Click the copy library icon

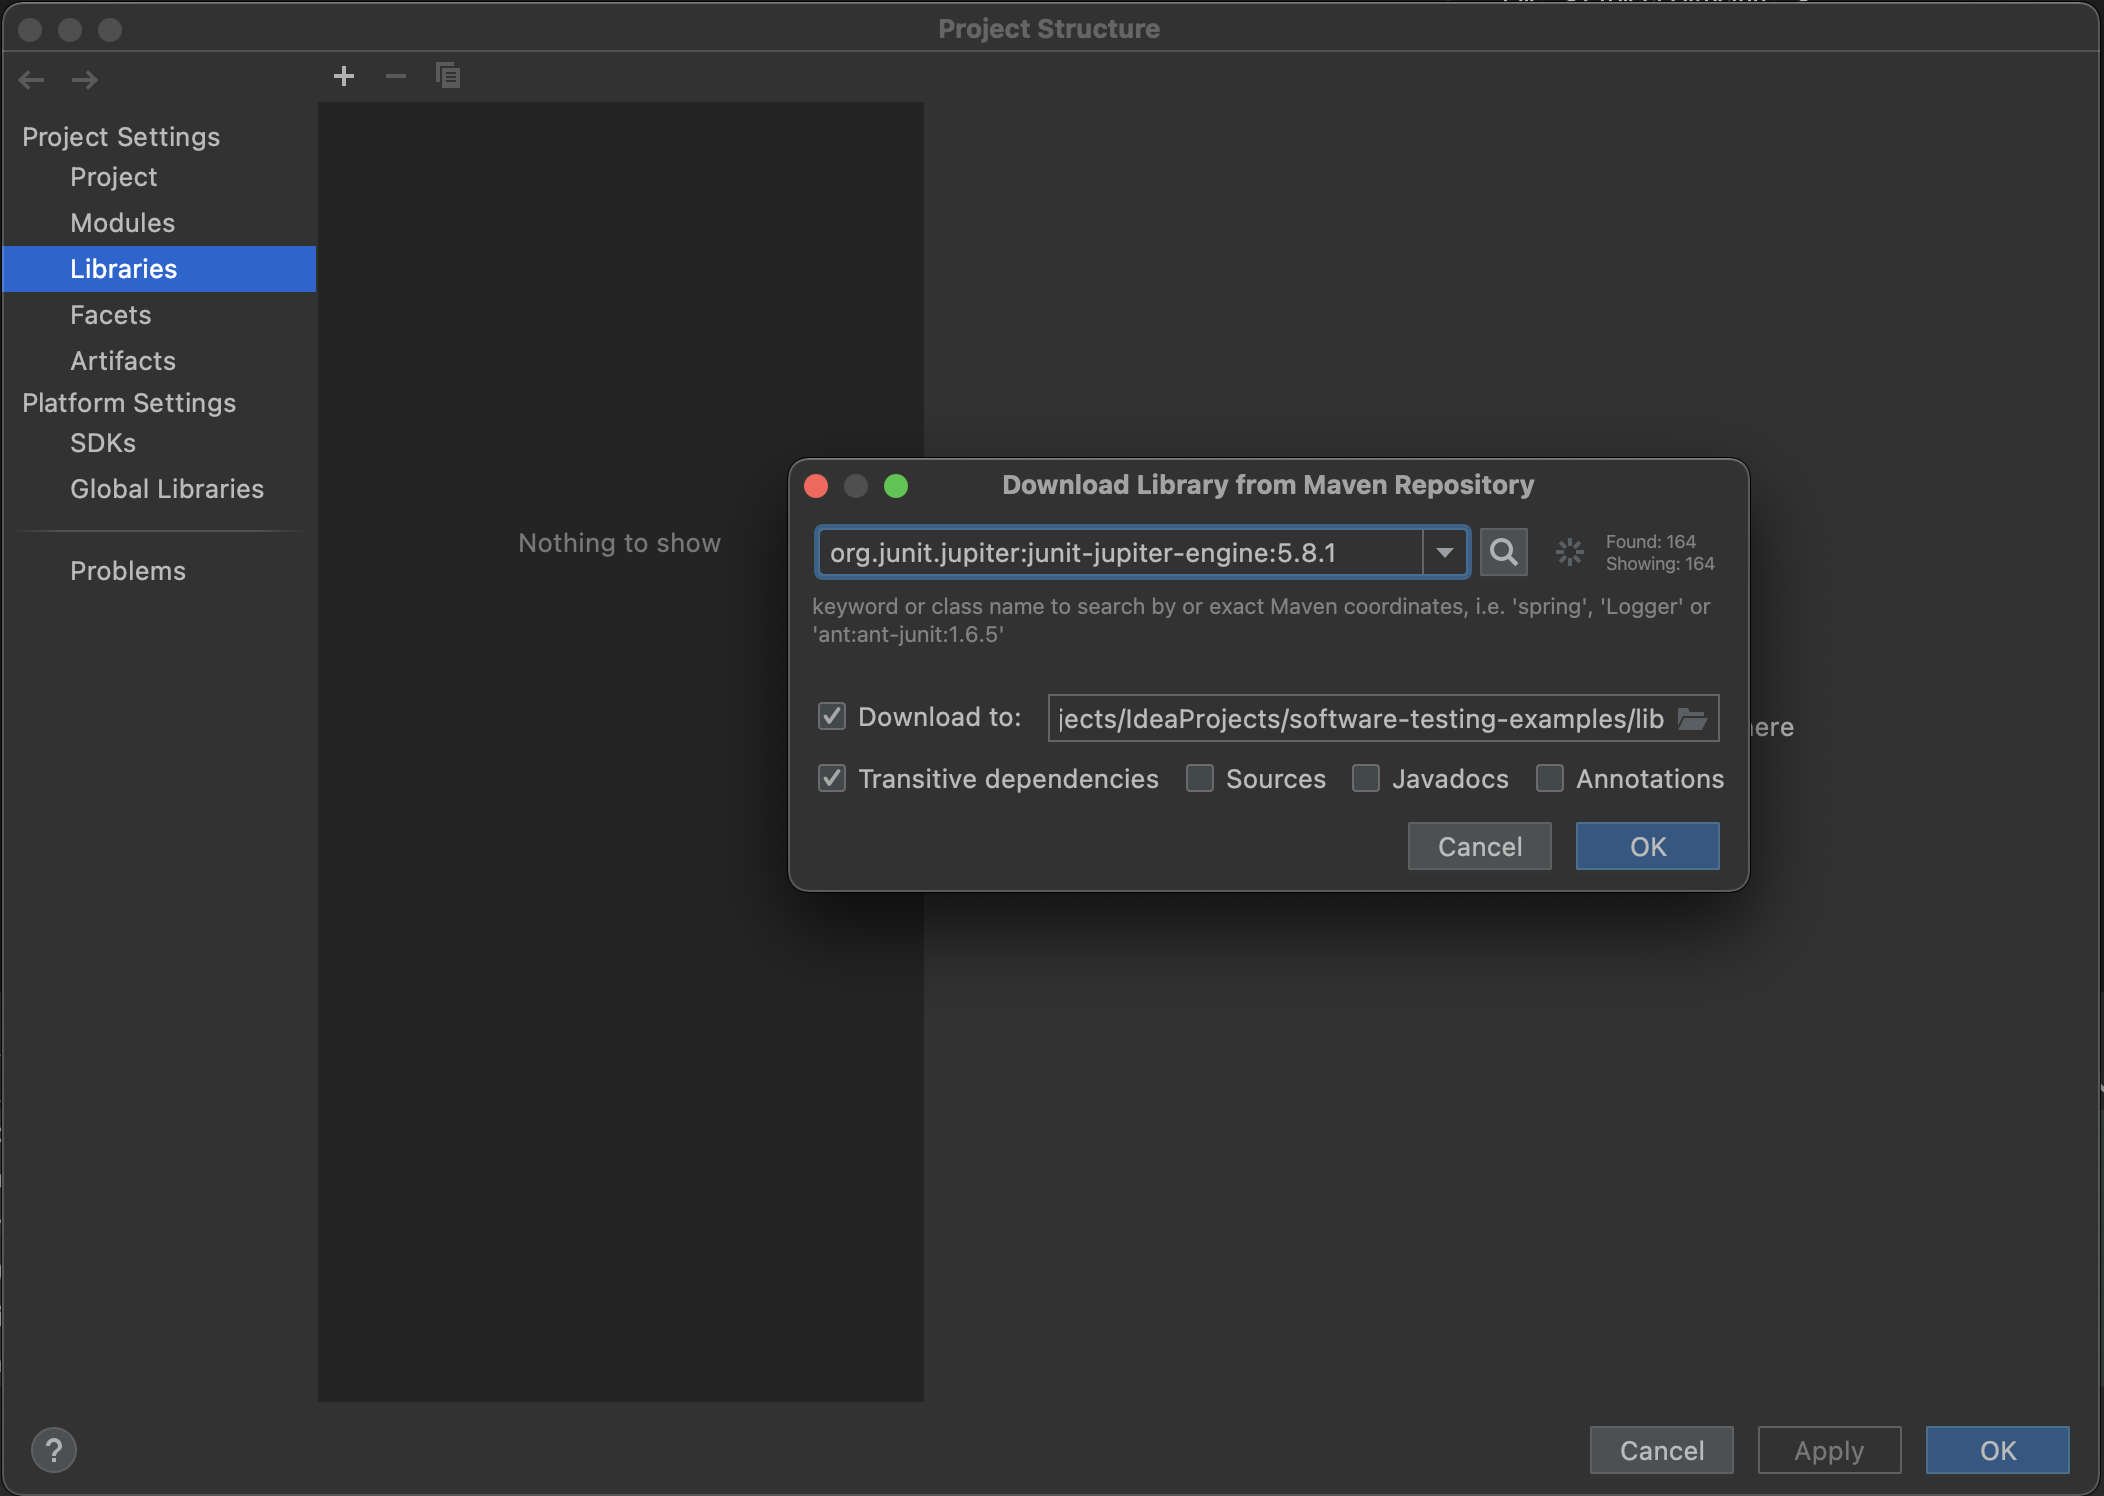448,76
